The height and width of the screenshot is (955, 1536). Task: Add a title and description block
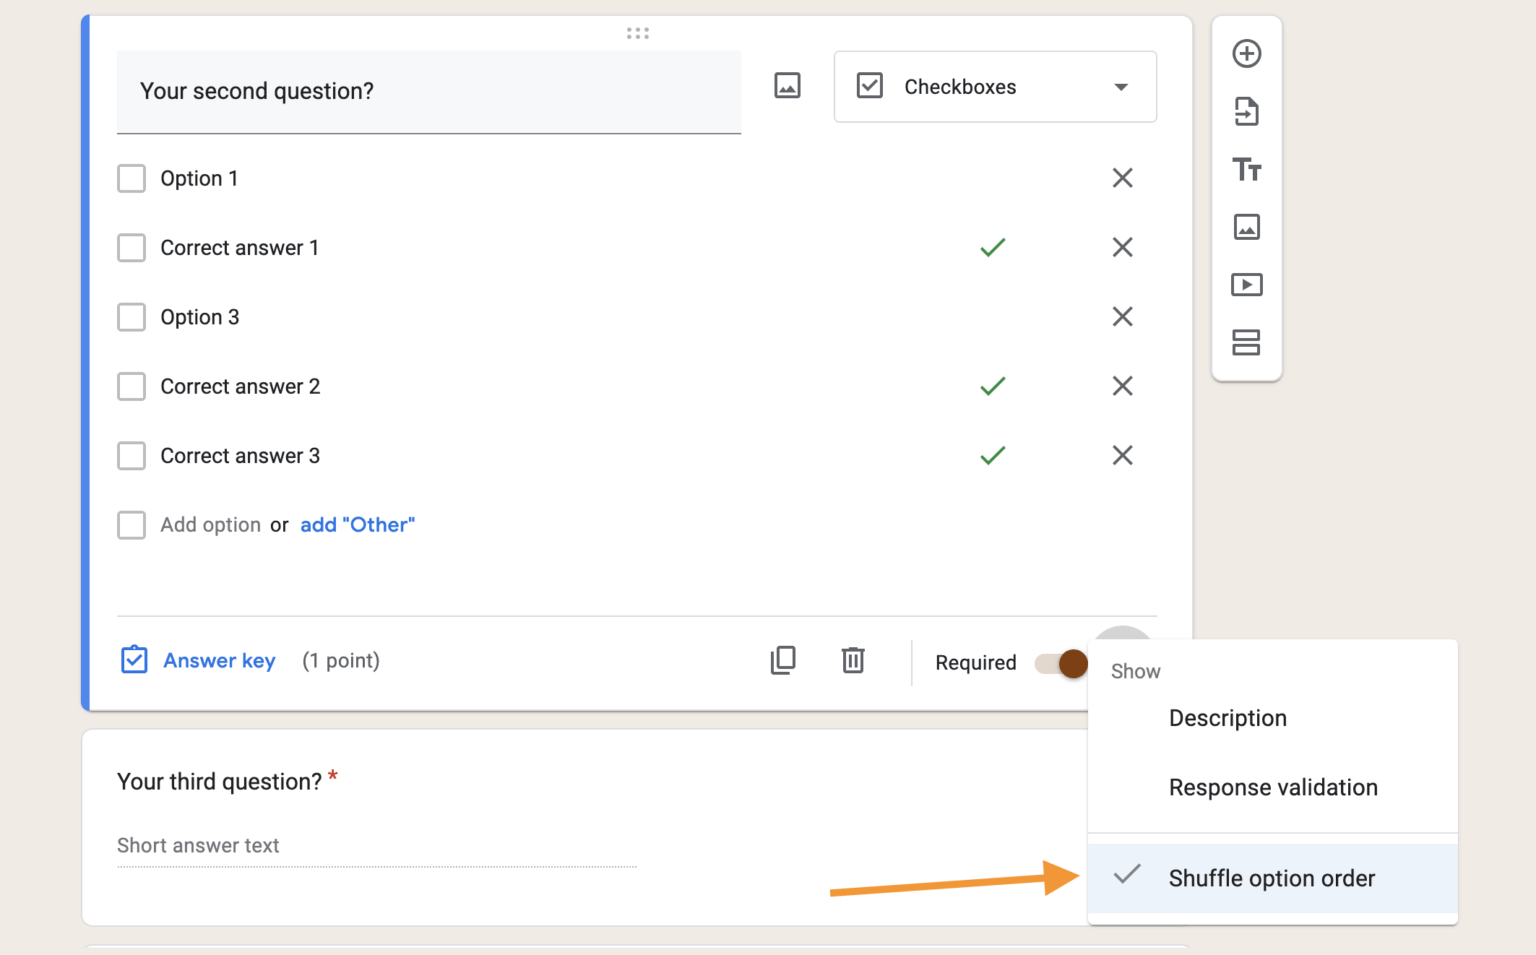pos(1246,170)
